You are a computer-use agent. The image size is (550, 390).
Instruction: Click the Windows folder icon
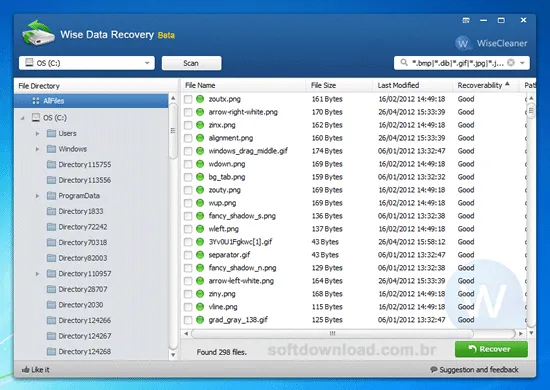click(x=51, y=149)
